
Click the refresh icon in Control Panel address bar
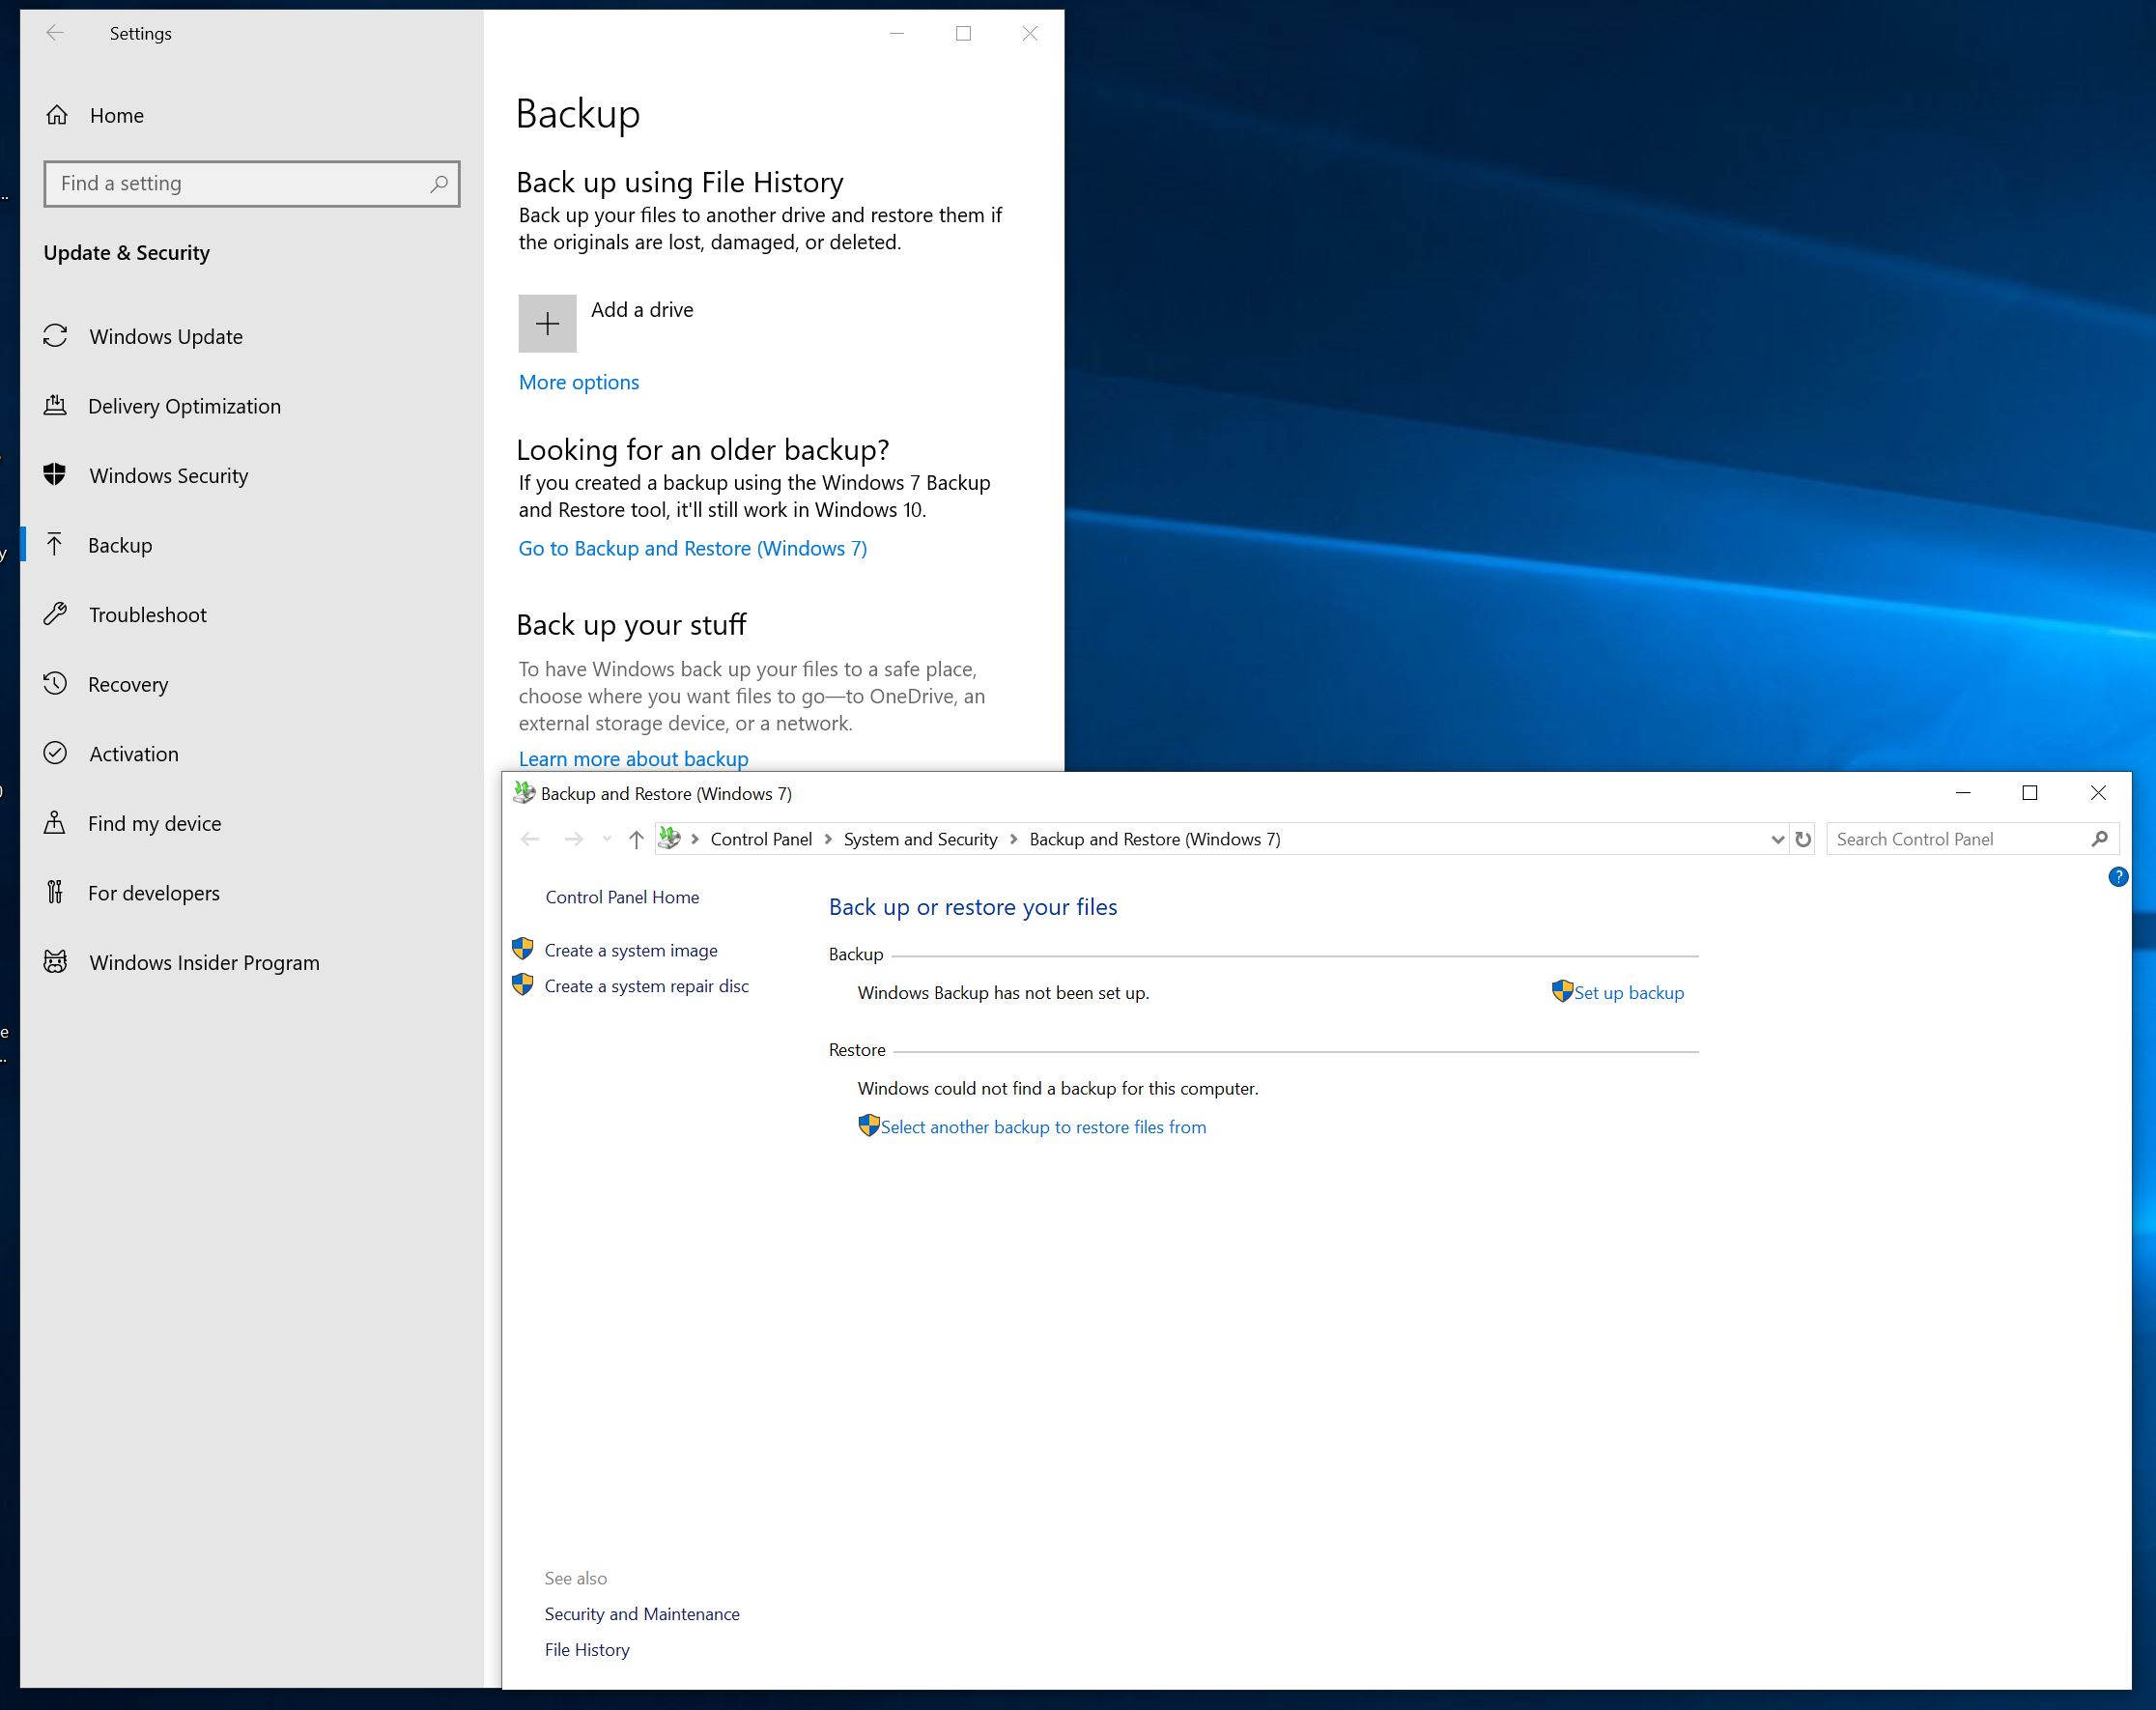tap(1803, 839)
